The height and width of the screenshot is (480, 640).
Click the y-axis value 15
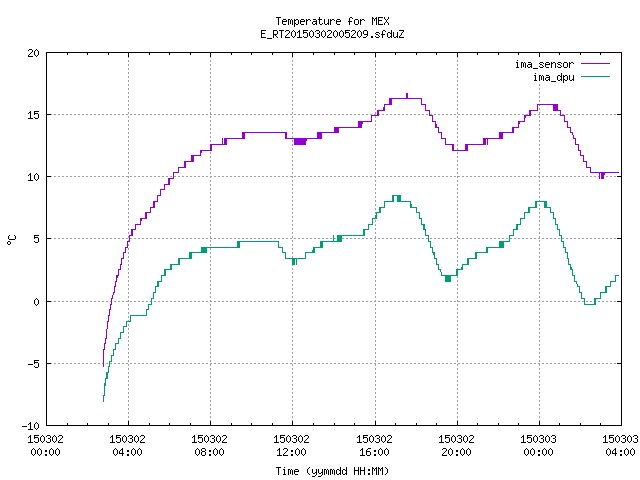coord(33,115)
